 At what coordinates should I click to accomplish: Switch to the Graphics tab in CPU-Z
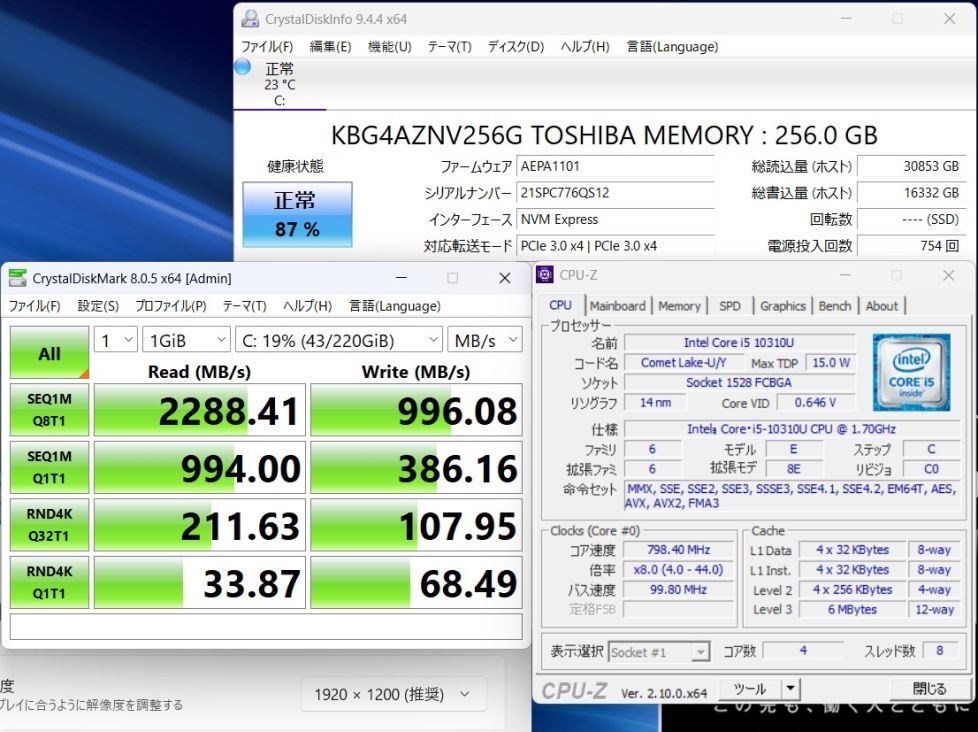tap(783, 306)
